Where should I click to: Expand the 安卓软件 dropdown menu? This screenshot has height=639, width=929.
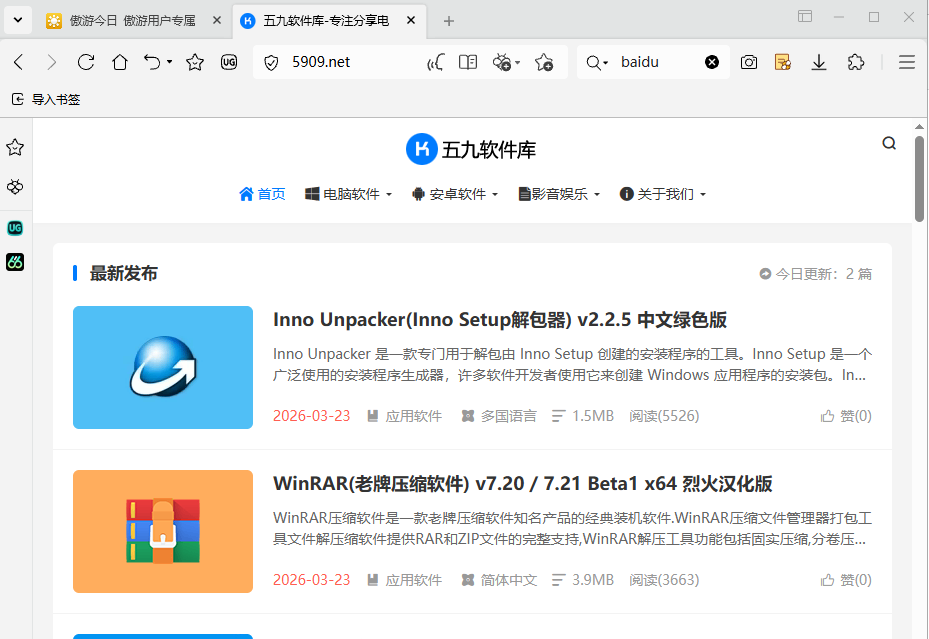click(x=455, y=194)
